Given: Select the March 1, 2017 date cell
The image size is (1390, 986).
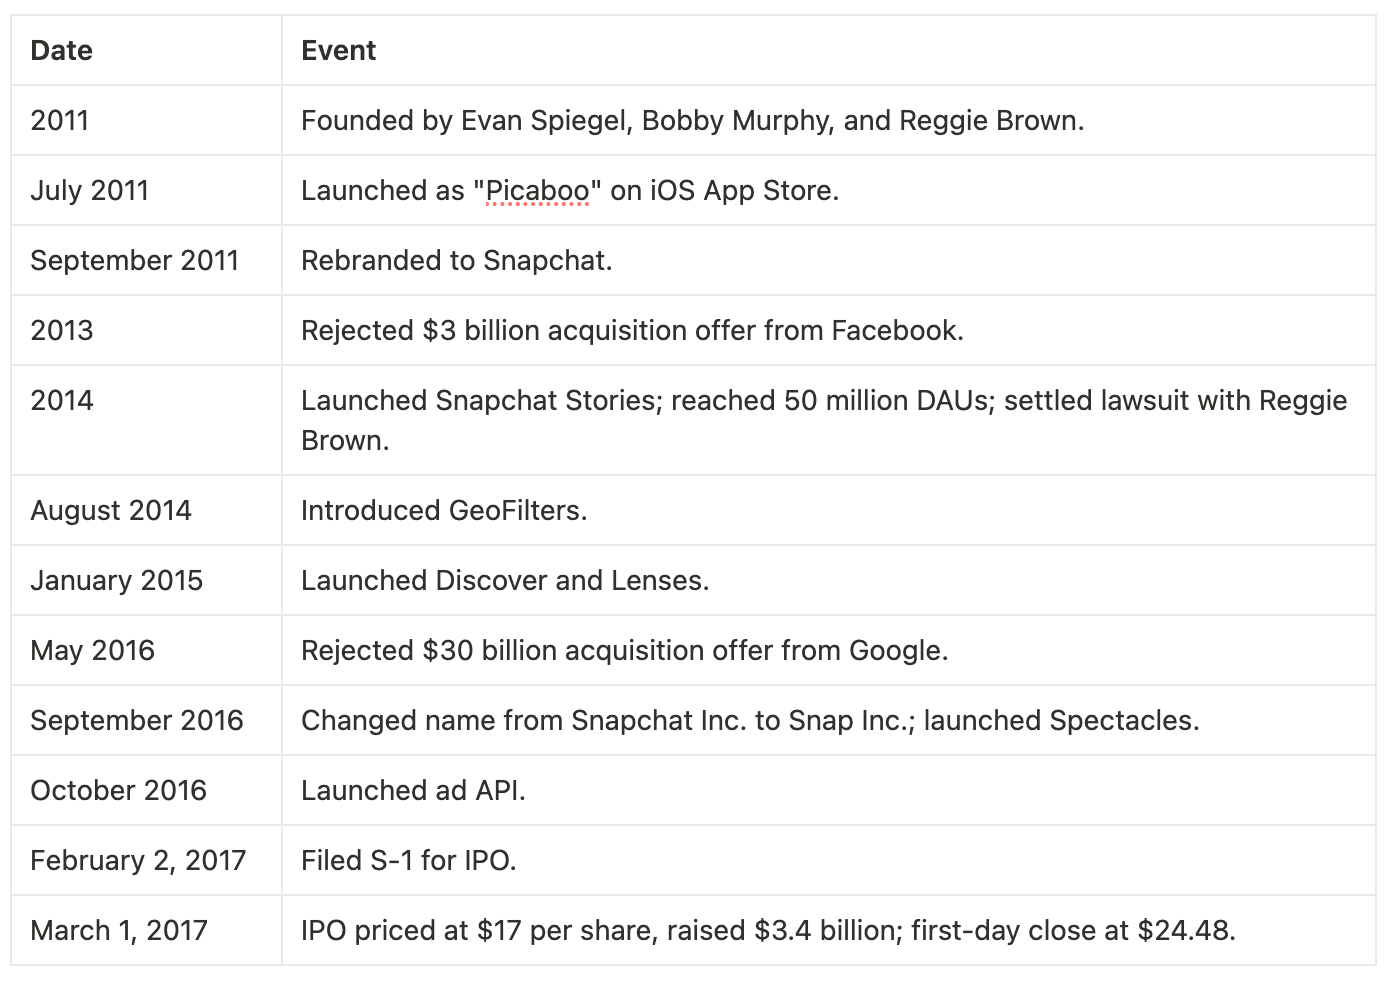Looking at the screenshot, I should pos(146,930).
